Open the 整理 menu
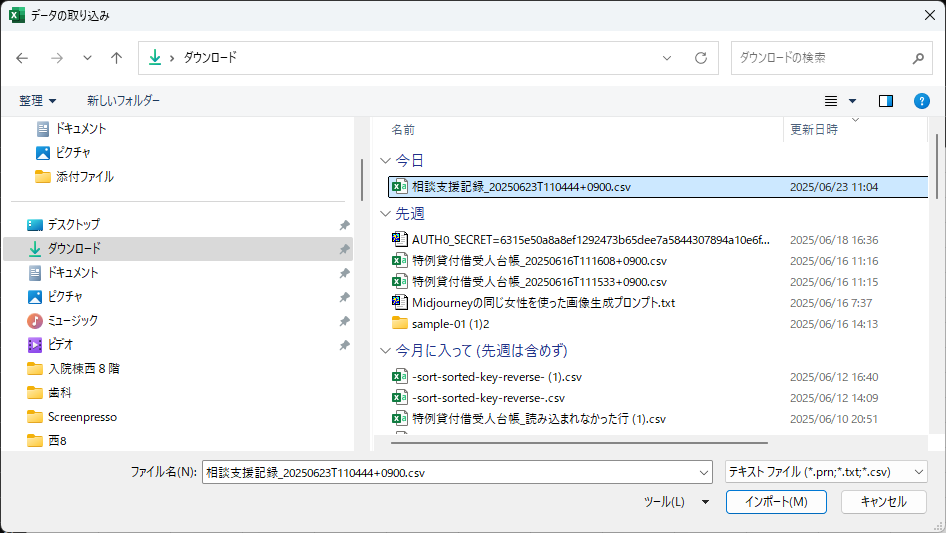Screen dimensions: 946x533 click(38, 101)
